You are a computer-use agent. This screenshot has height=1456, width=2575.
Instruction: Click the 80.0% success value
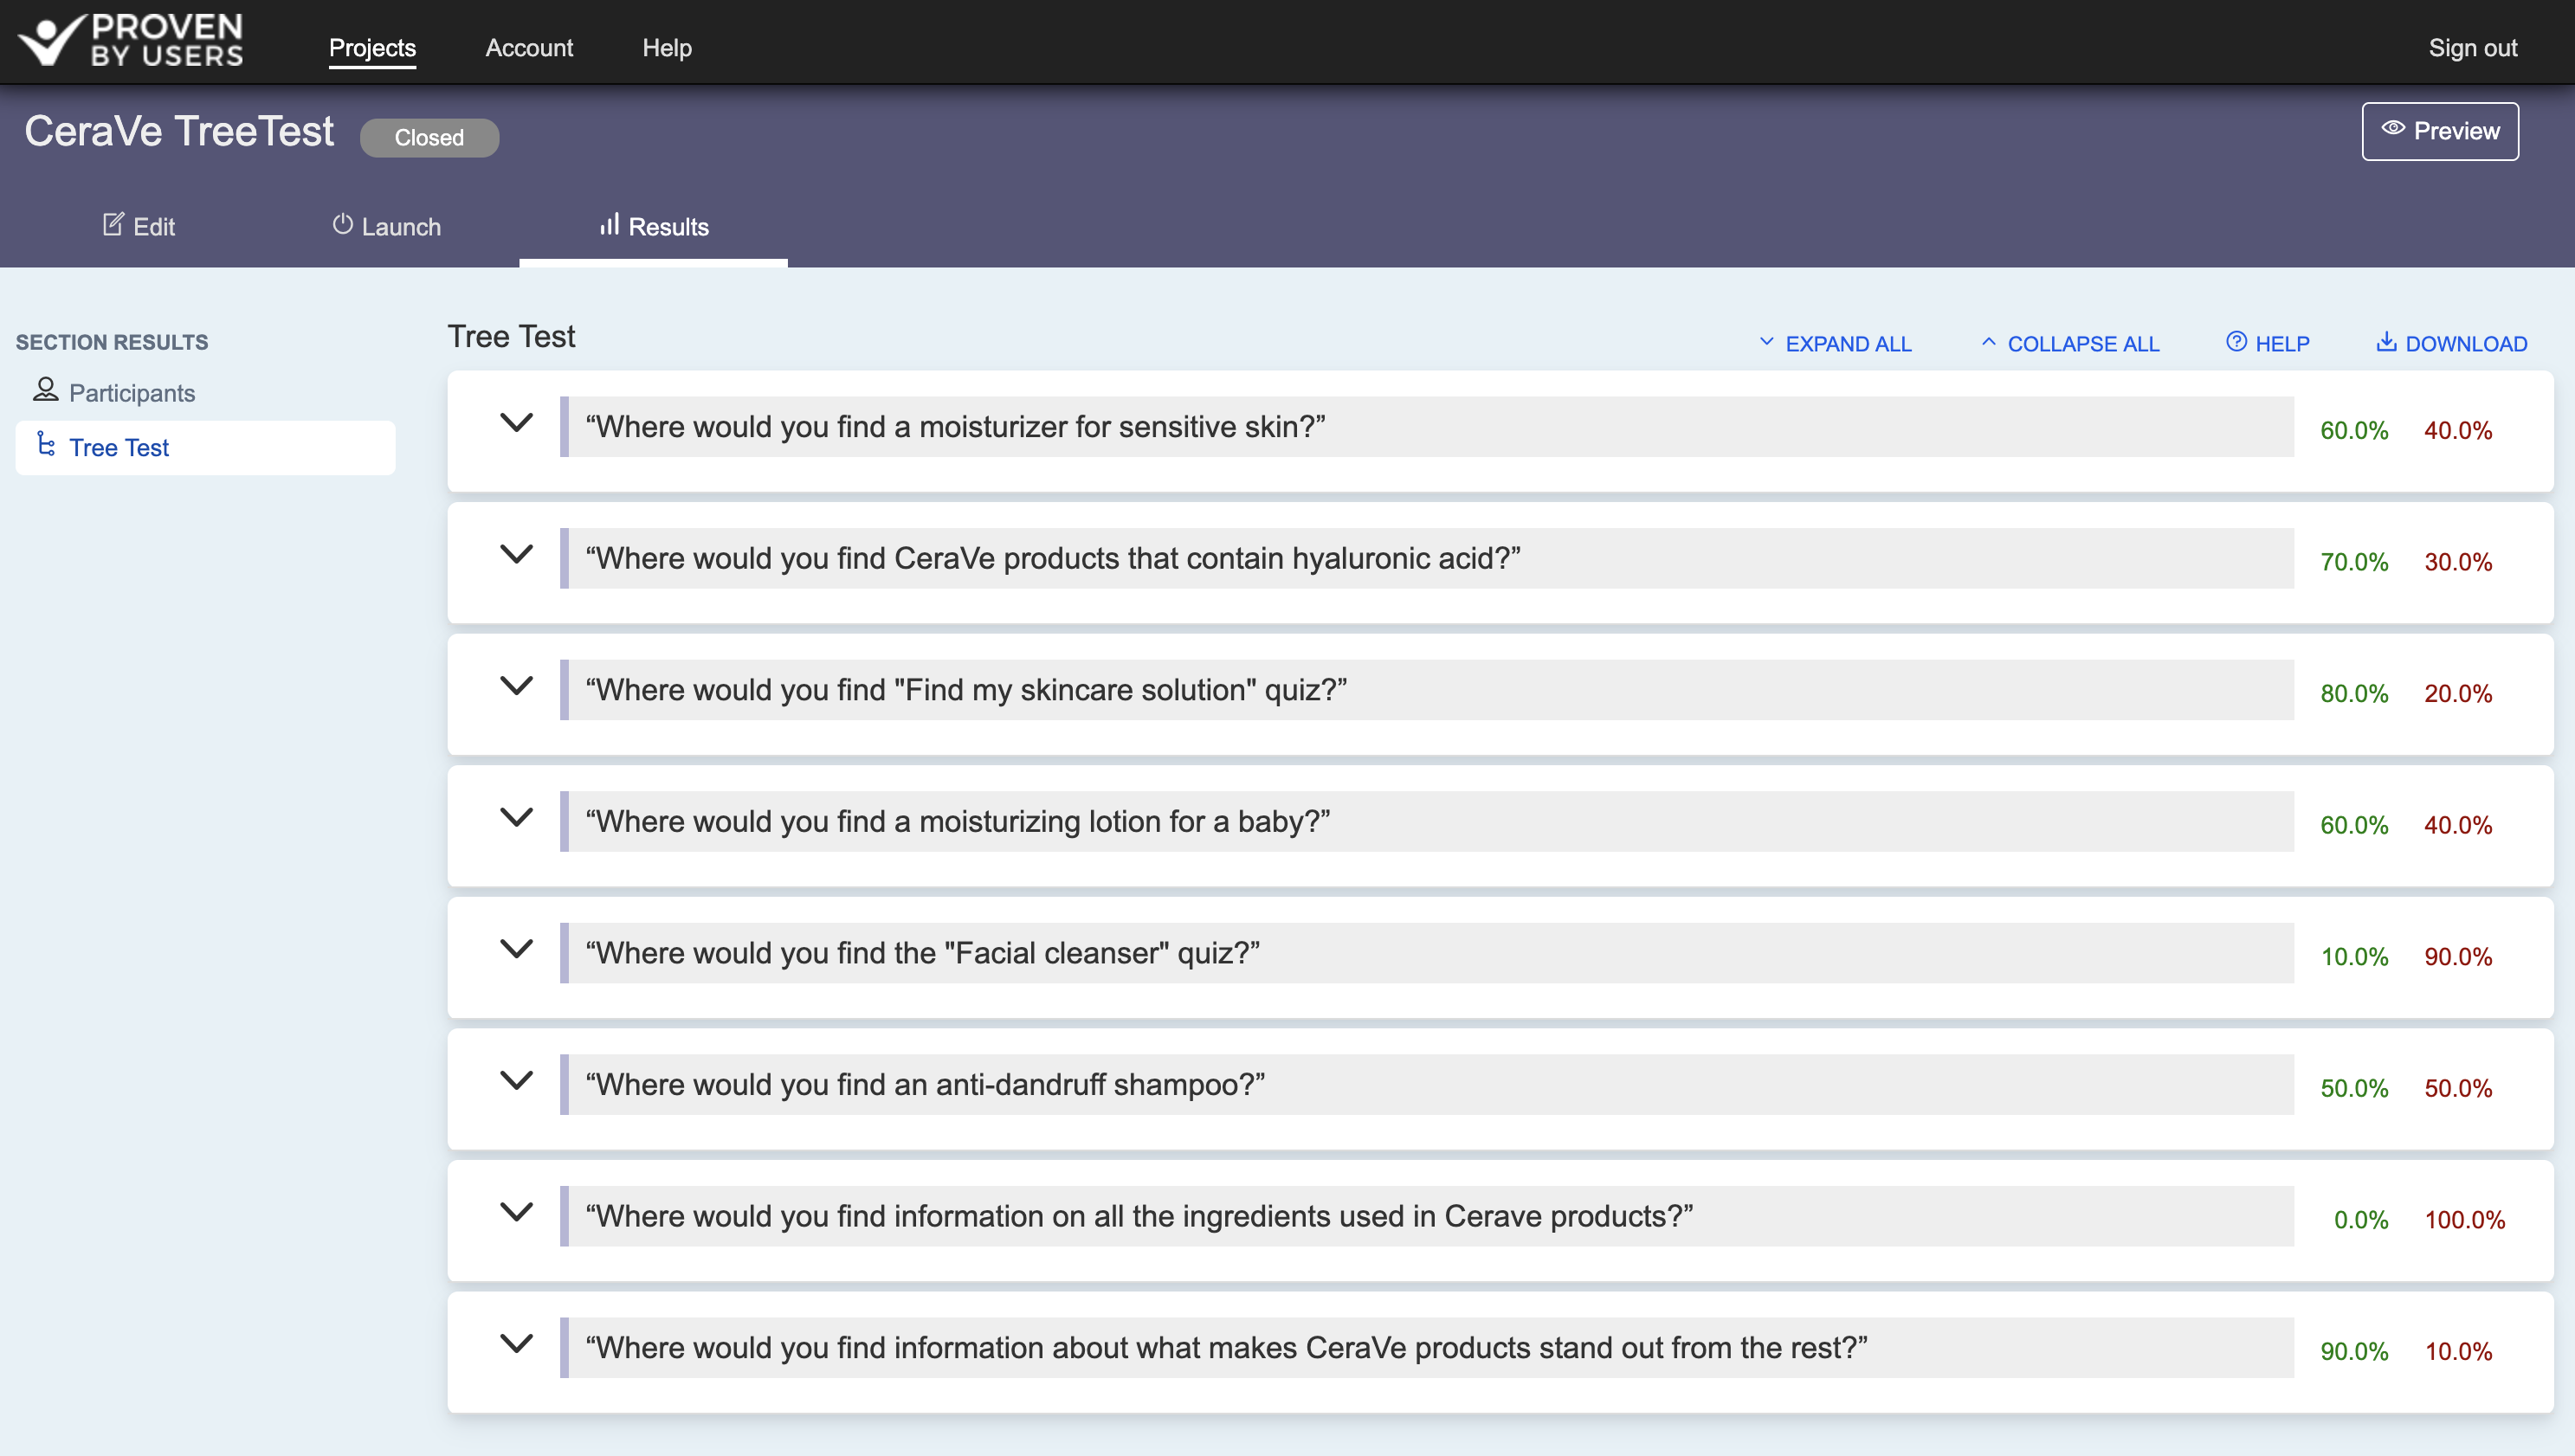(2354, 694)
